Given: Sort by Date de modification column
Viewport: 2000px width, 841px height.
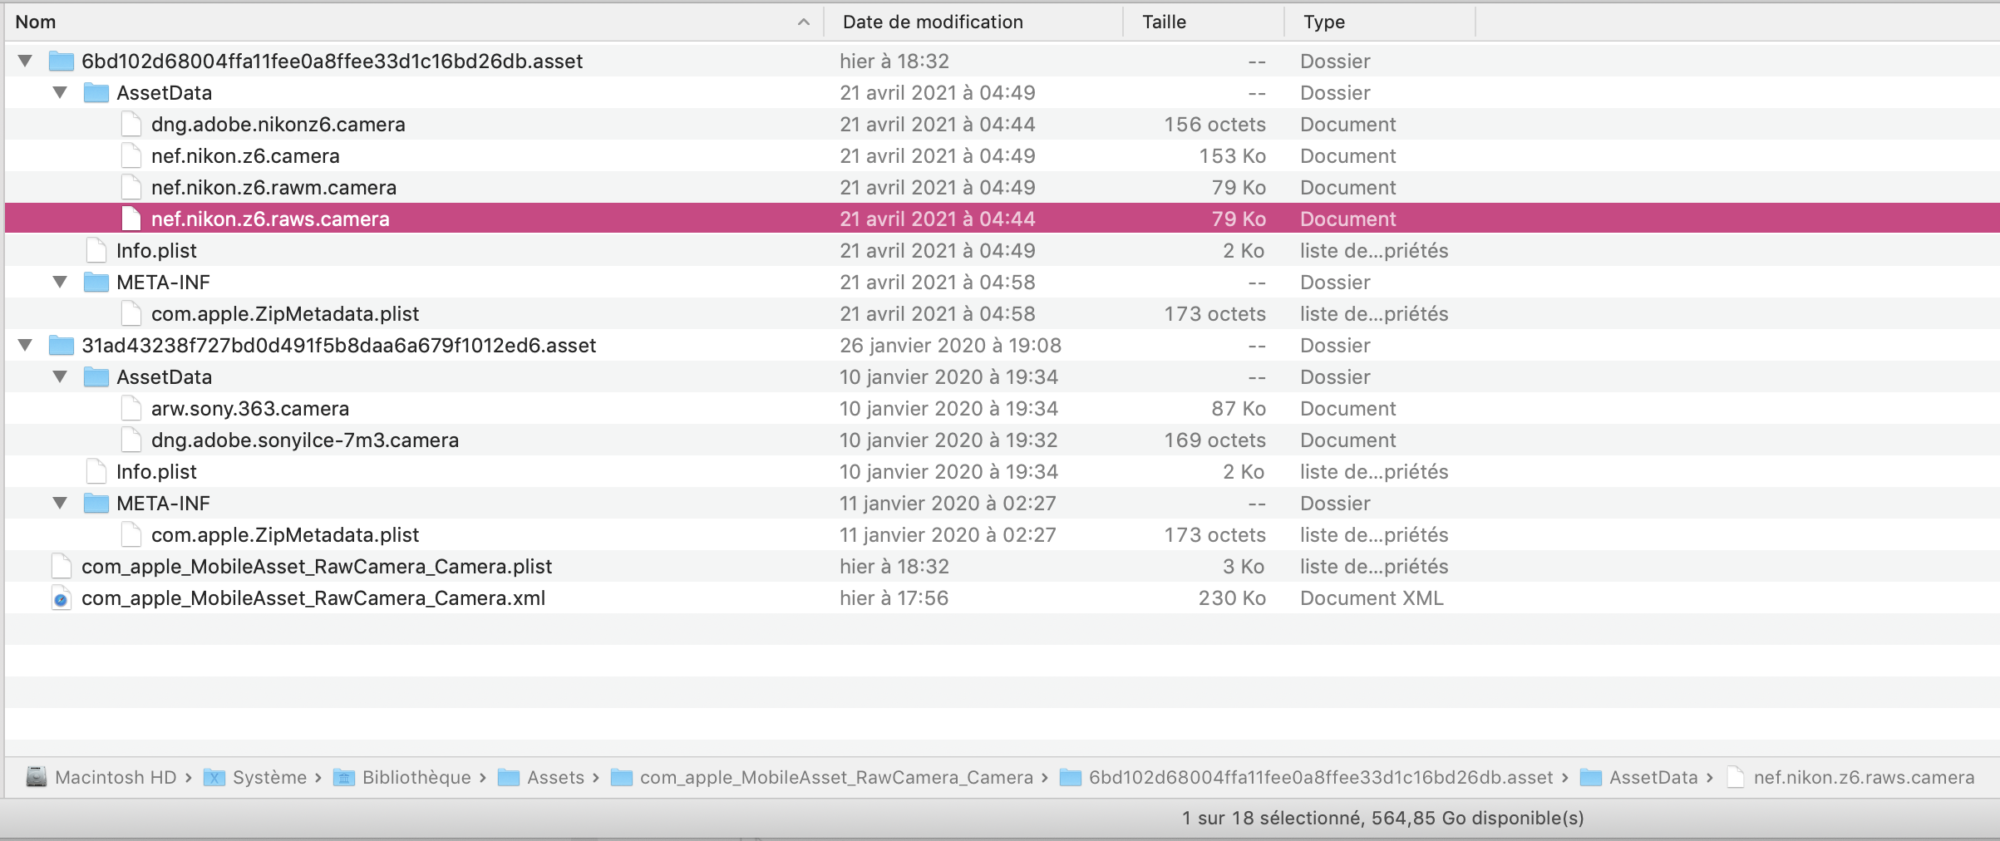Looking at the screenshot, I should pos(932,22).
